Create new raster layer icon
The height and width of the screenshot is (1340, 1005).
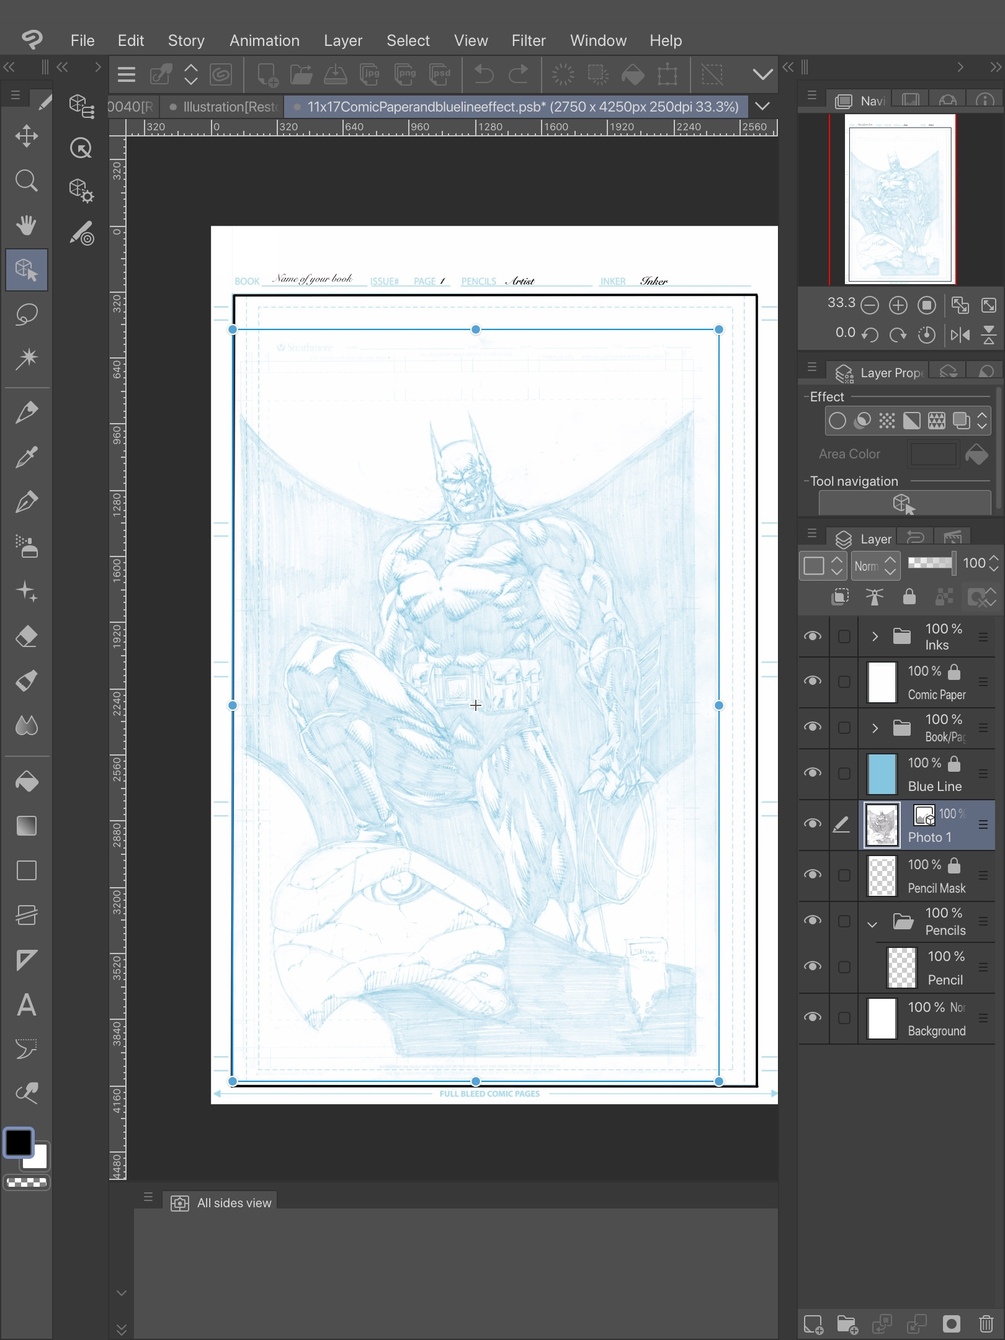tap(814, 1324)
